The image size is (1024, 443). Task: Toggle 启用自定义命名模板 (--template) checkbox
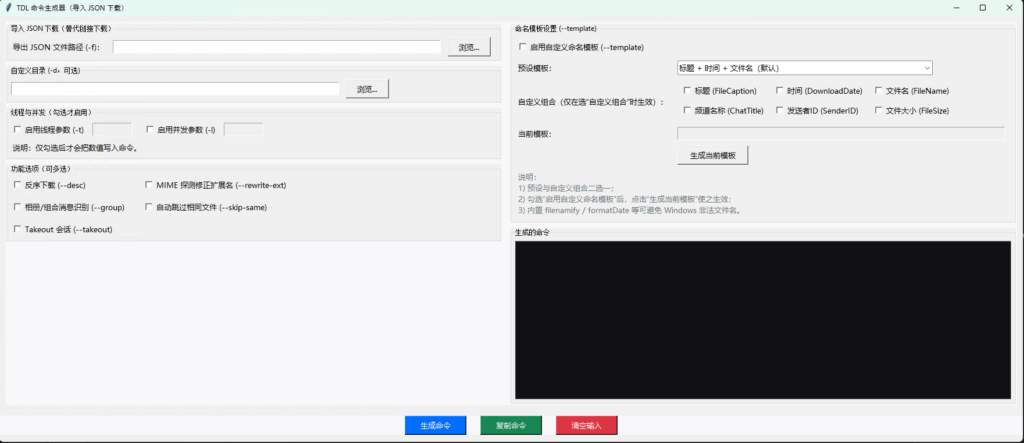tap(522, 47)
